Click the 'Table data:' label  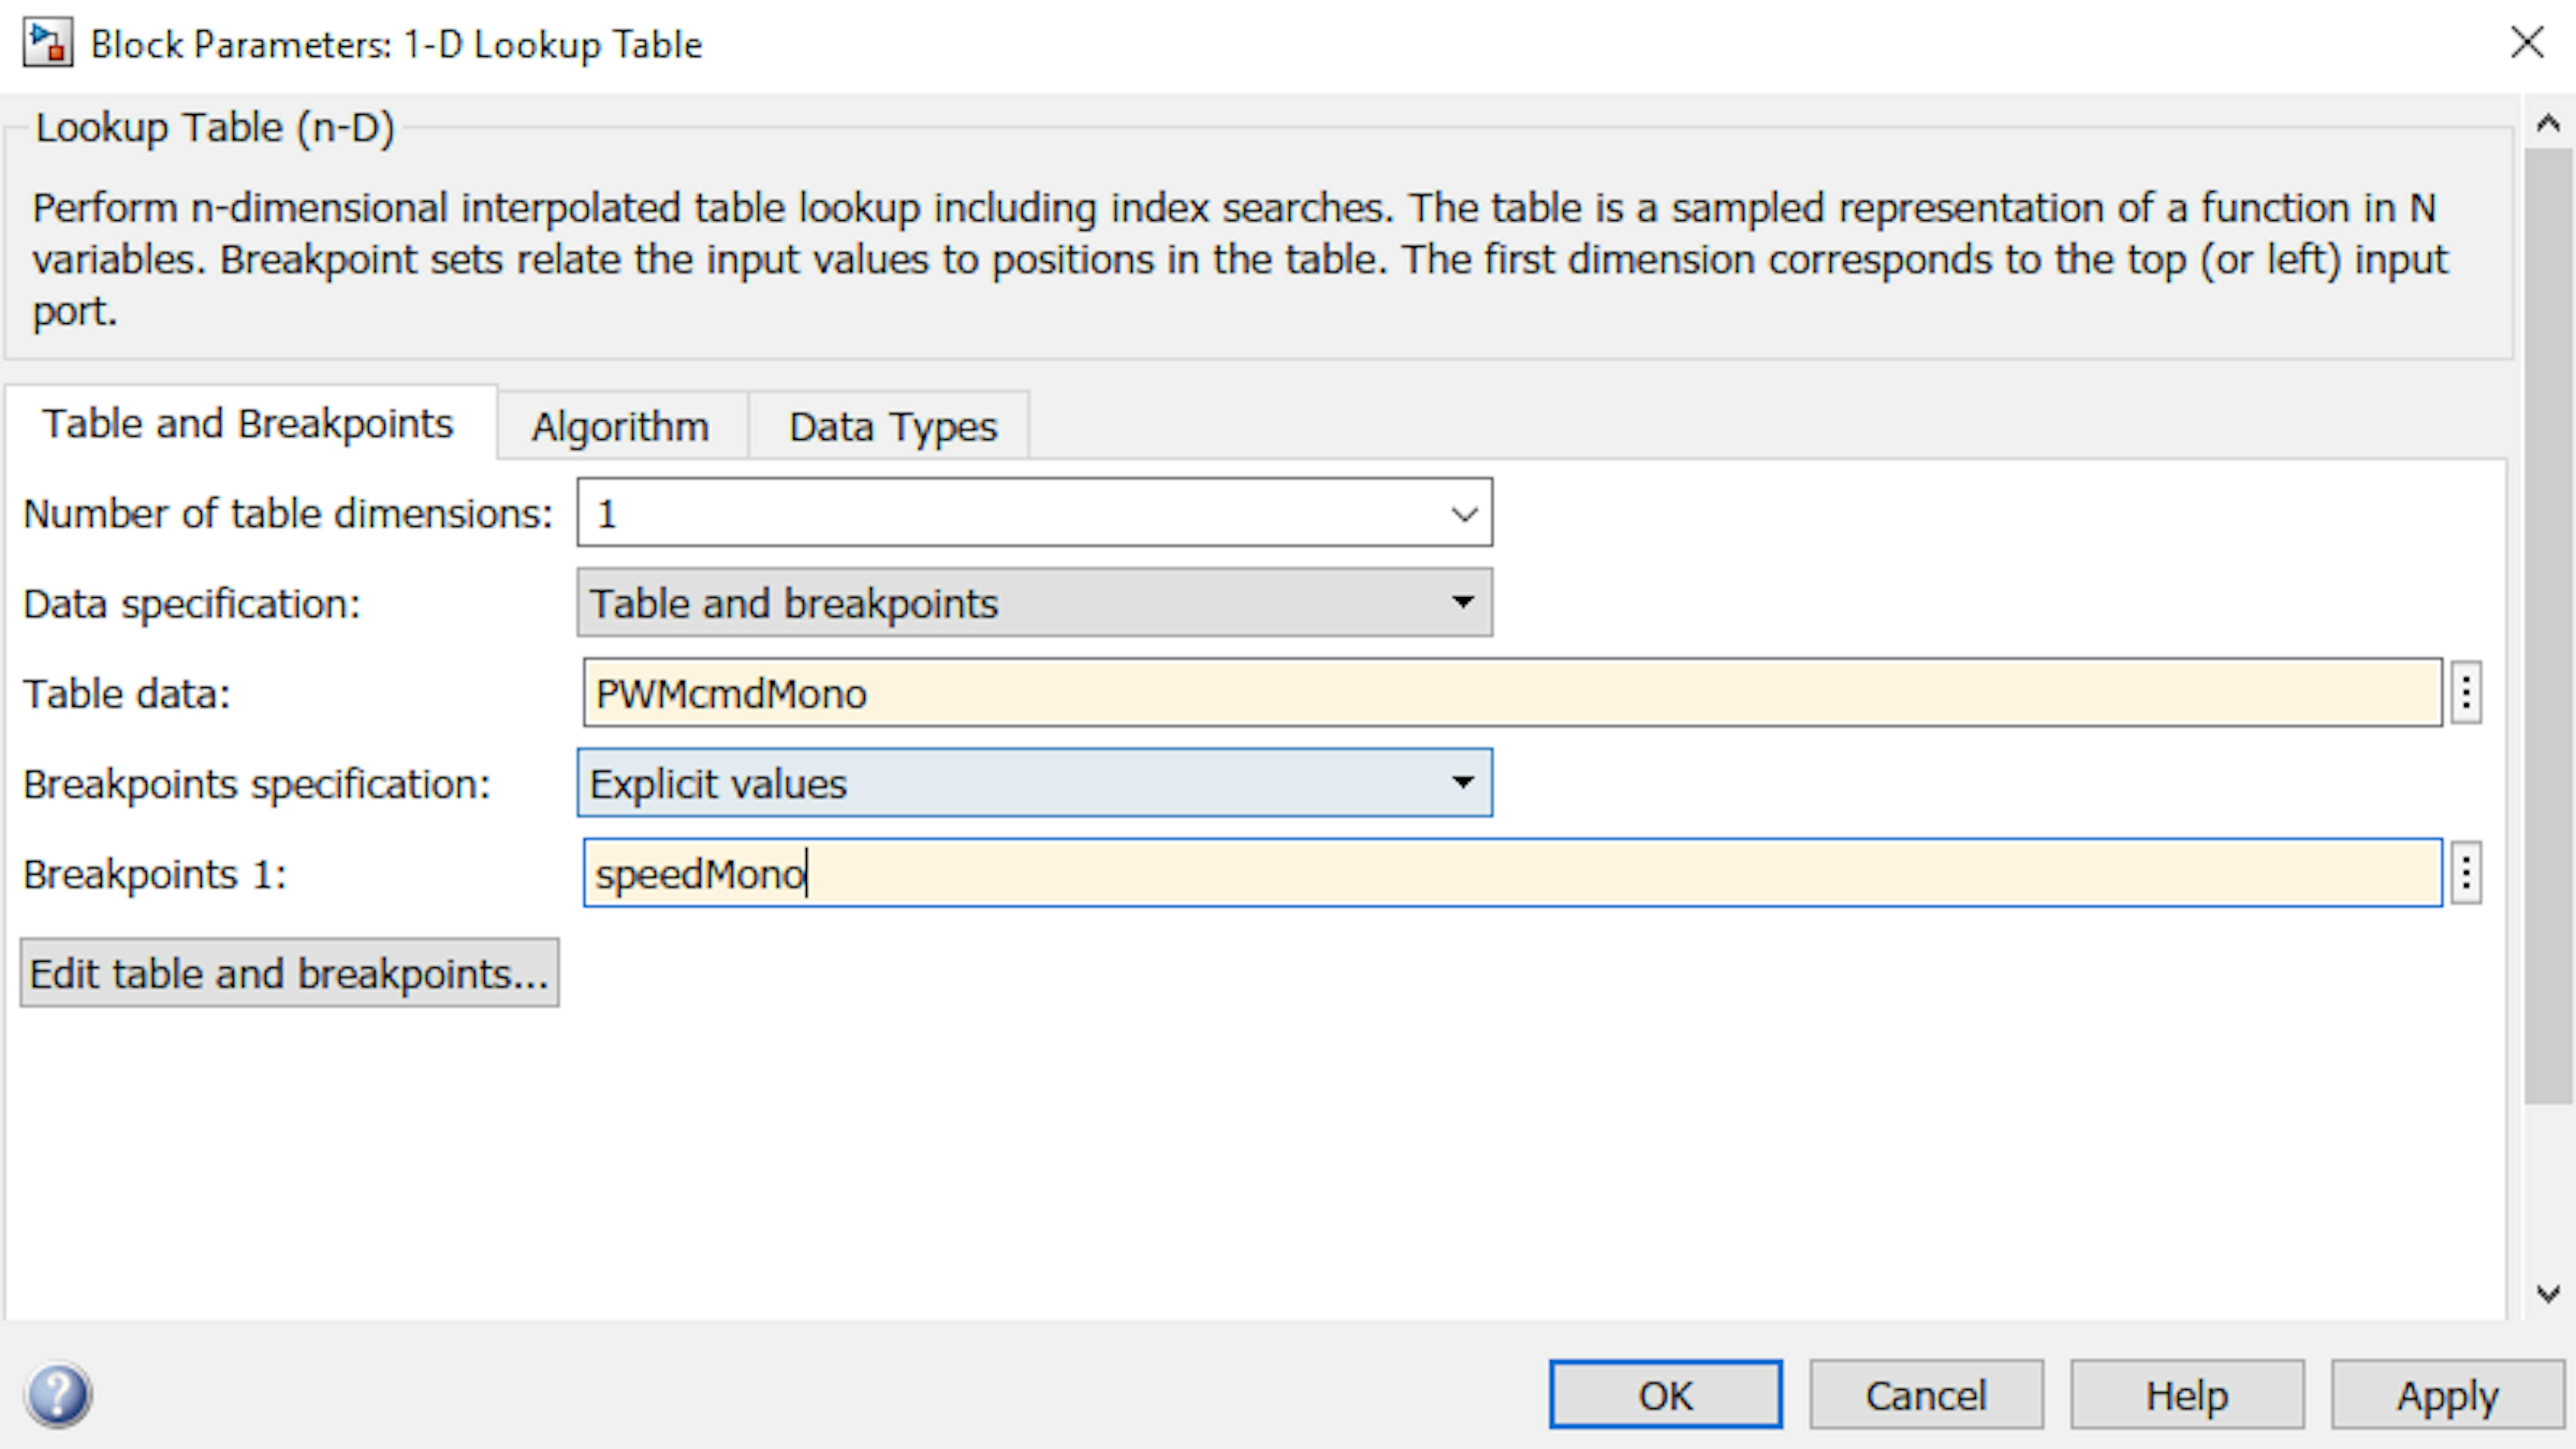127,694
